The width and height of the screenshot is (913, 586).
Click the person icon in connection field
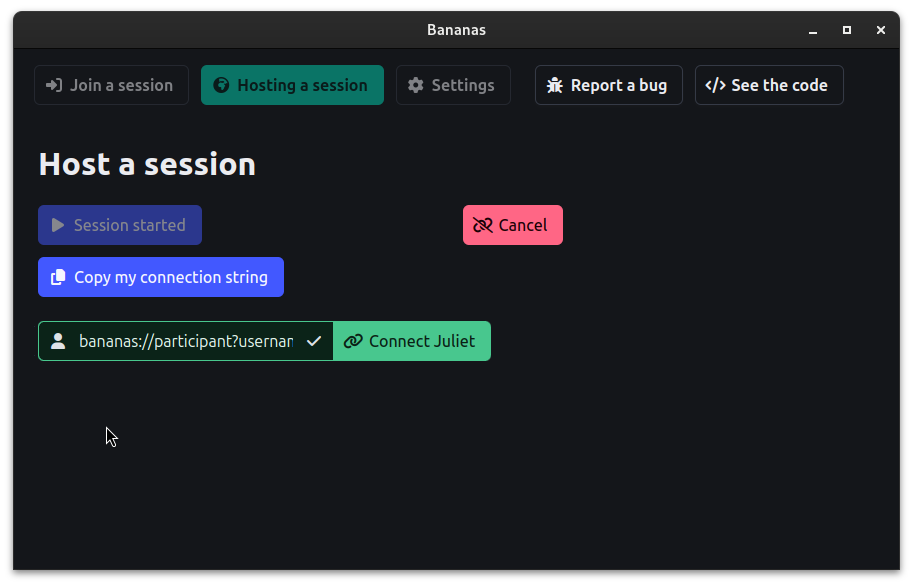[58, 341]
